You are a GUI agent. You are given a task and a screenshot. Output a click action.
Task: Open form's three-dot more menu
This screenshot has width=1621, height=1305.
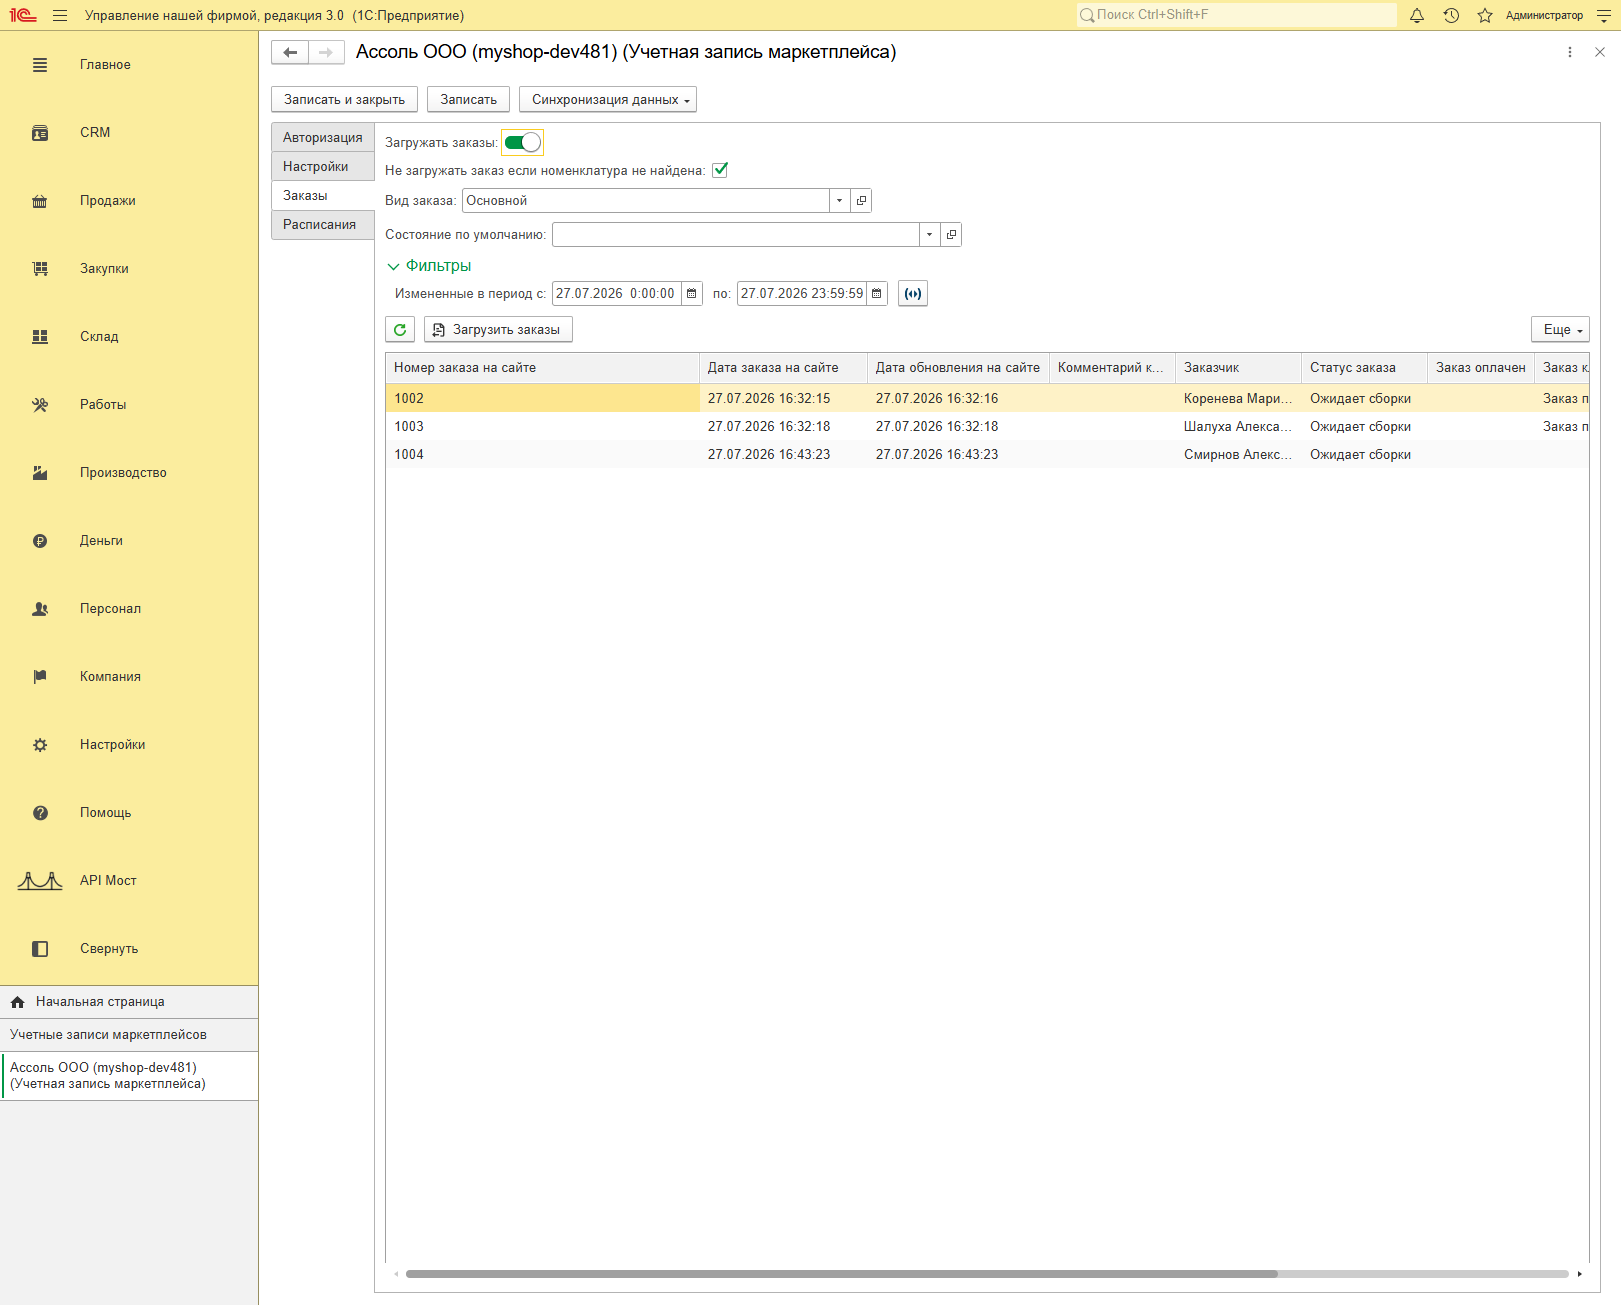point(1569,52)
